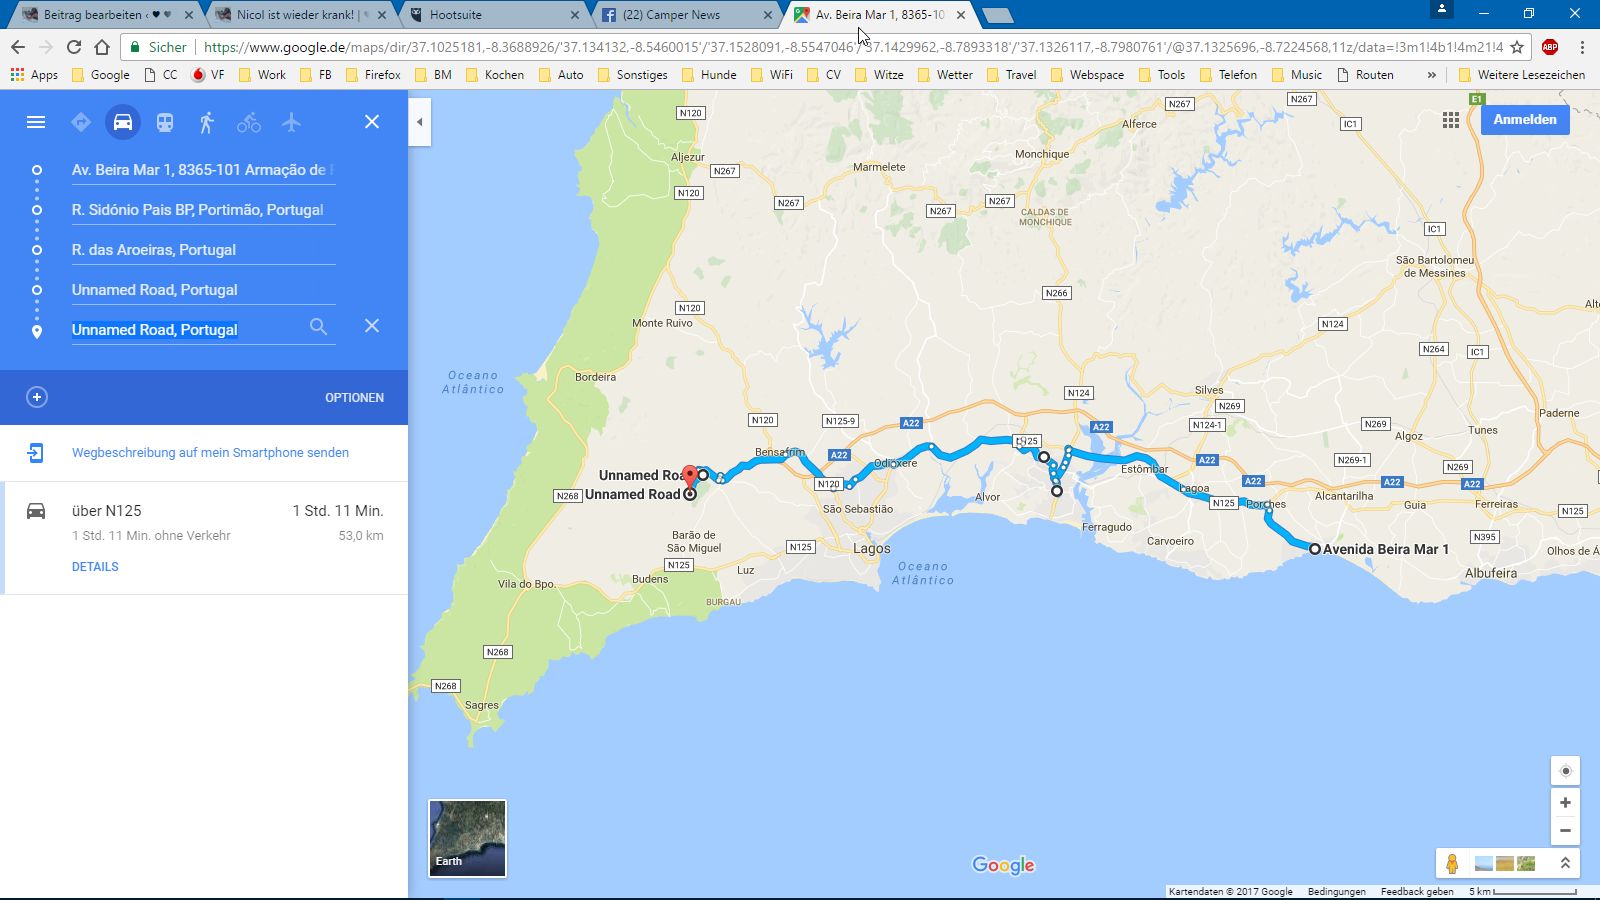1600x900 pixels.
Task: Open the Apps bookmark shortcut
Action: tap(34, 75)
